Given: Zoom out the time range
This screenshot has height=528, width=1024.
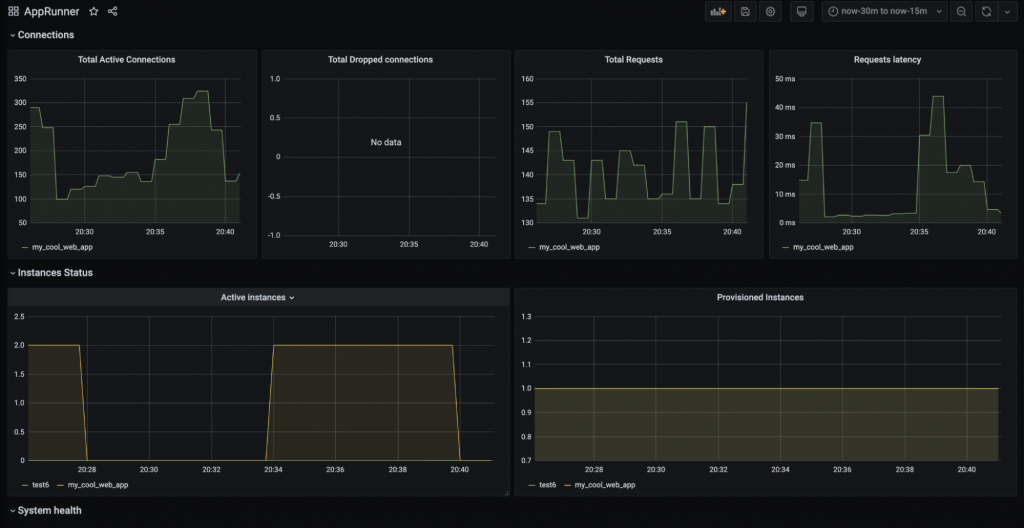Looking at the screenshot, I should click(x=961, y=11).
